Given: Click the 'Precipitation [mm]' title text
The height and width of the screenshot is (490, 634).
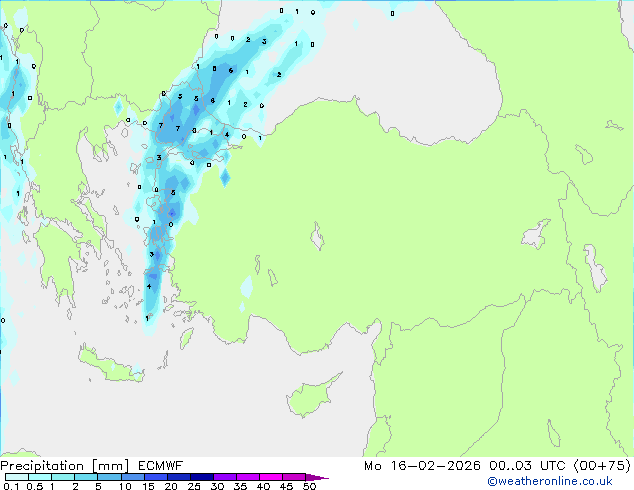Looking at the screenshot, I should click(65, 466).
